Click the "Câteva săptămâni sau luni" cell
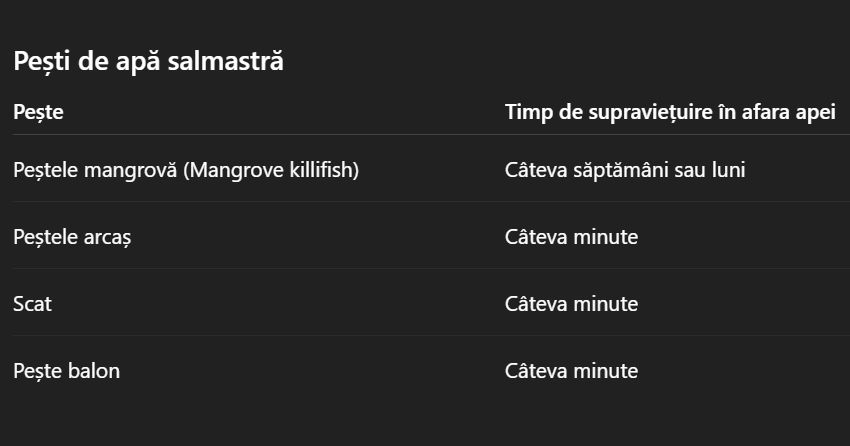This screenshot has width=850, height=446. (624, 170)
